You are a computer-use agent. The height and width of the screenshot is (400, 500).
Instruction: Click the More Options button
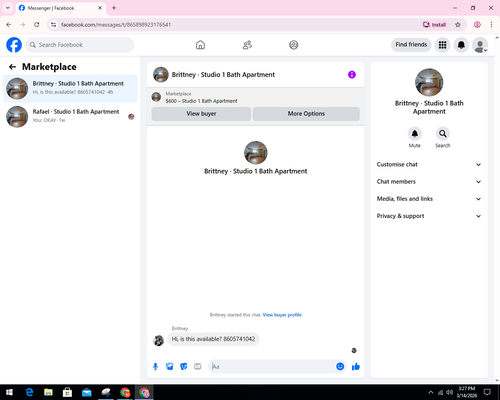306,114
